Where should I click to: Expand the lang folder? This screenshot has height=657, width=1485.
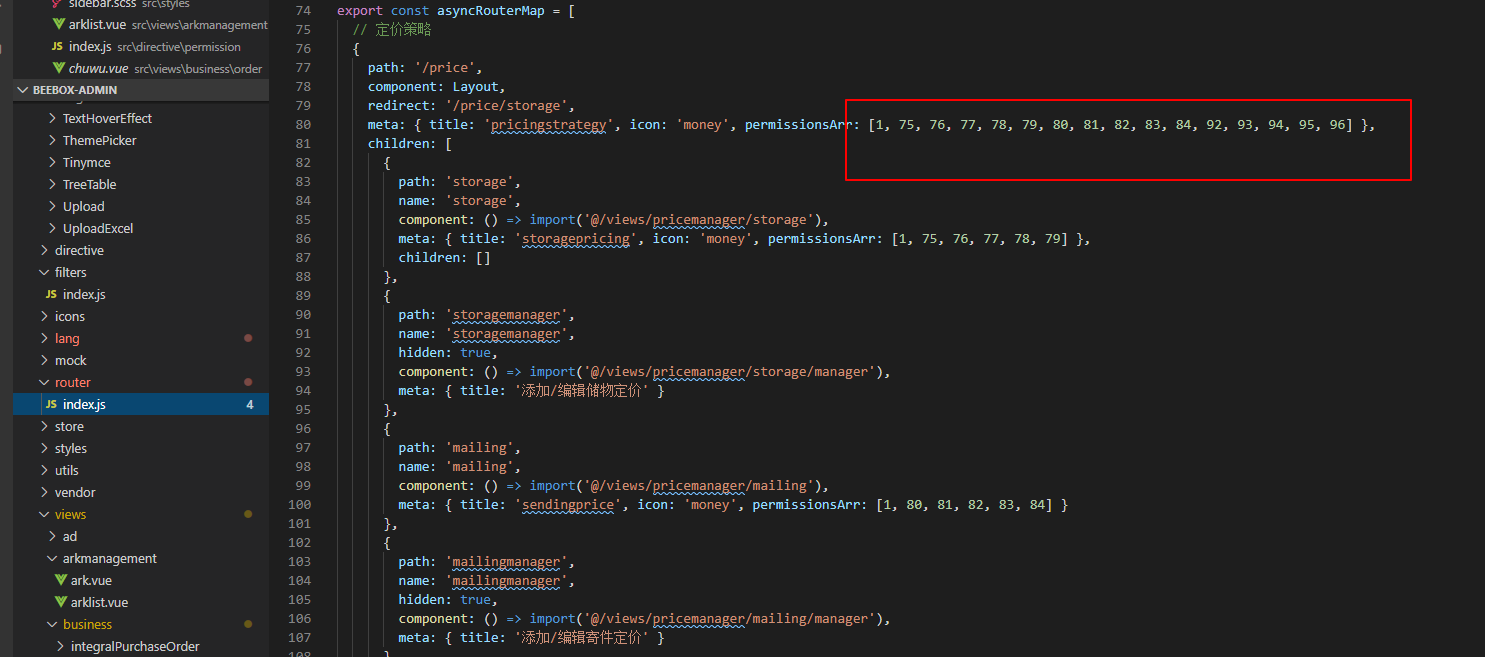(67, 338)
